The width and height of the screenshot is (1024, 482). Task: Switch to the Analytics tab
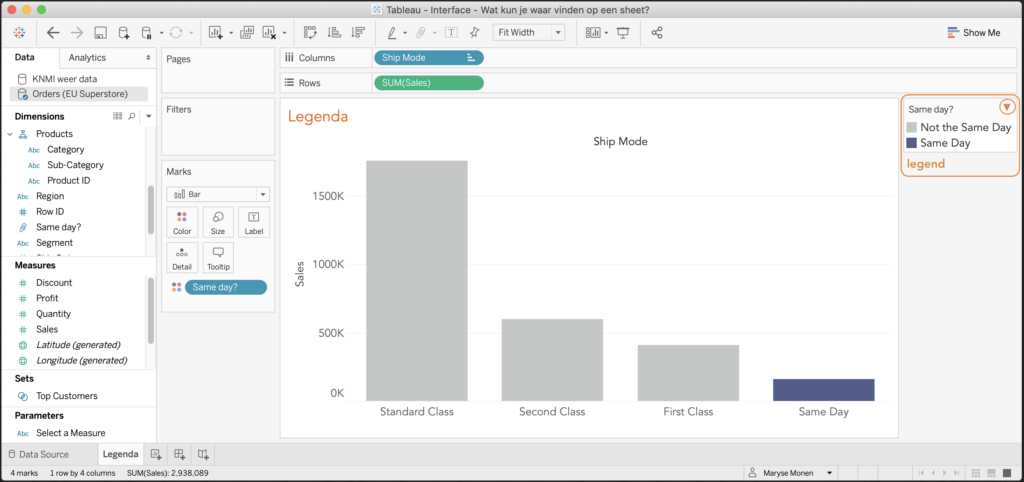88,58
